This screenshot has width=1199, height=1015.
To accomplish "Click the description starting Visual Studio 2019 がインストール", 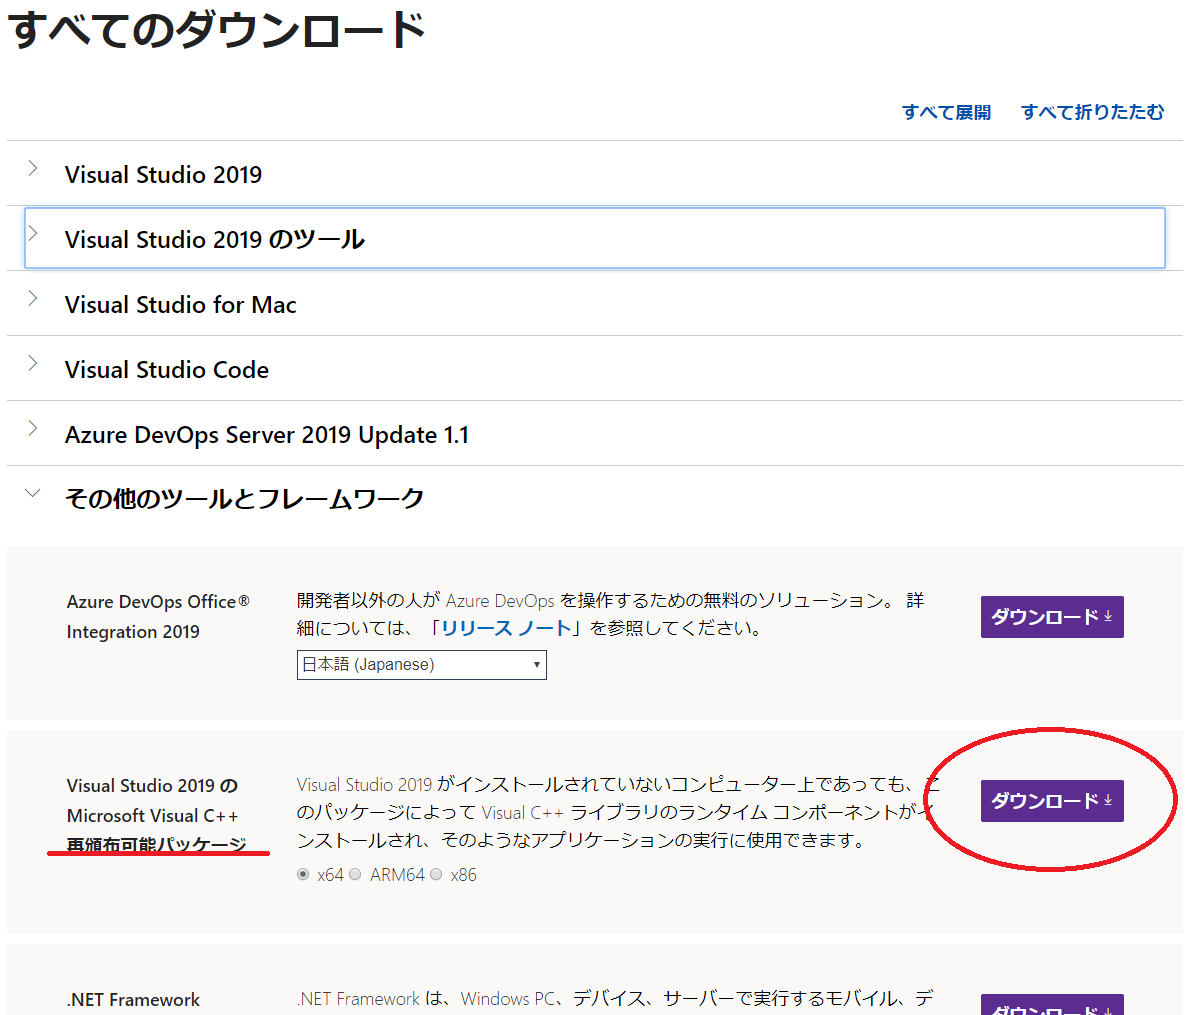I will [618, 812].
